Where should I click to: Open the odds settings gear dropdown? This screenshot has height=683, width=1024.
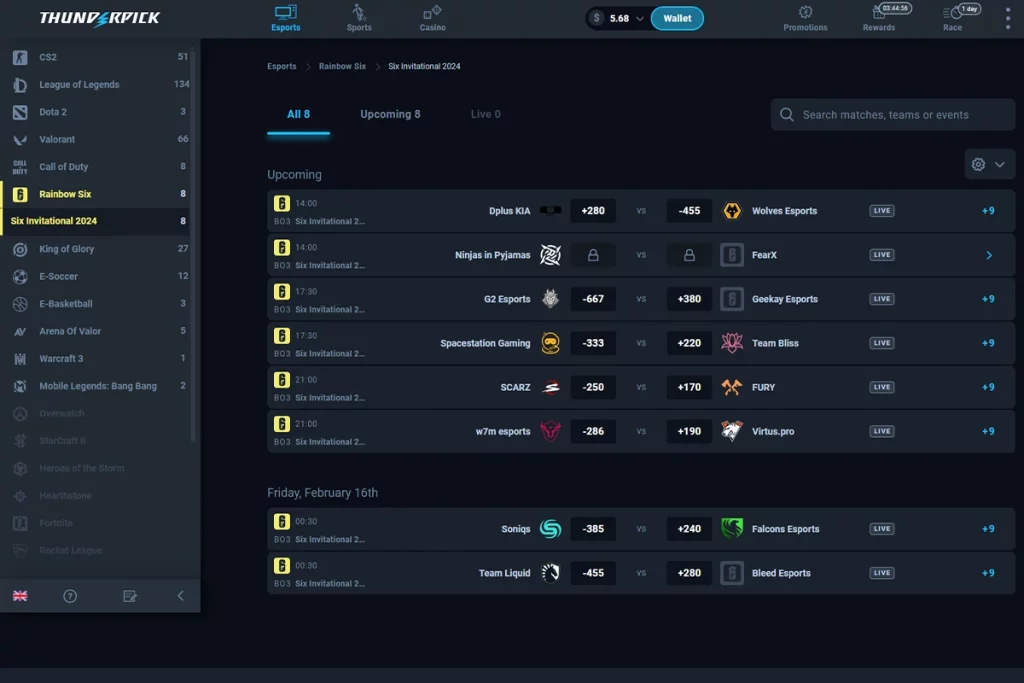[x=988, y=165]
